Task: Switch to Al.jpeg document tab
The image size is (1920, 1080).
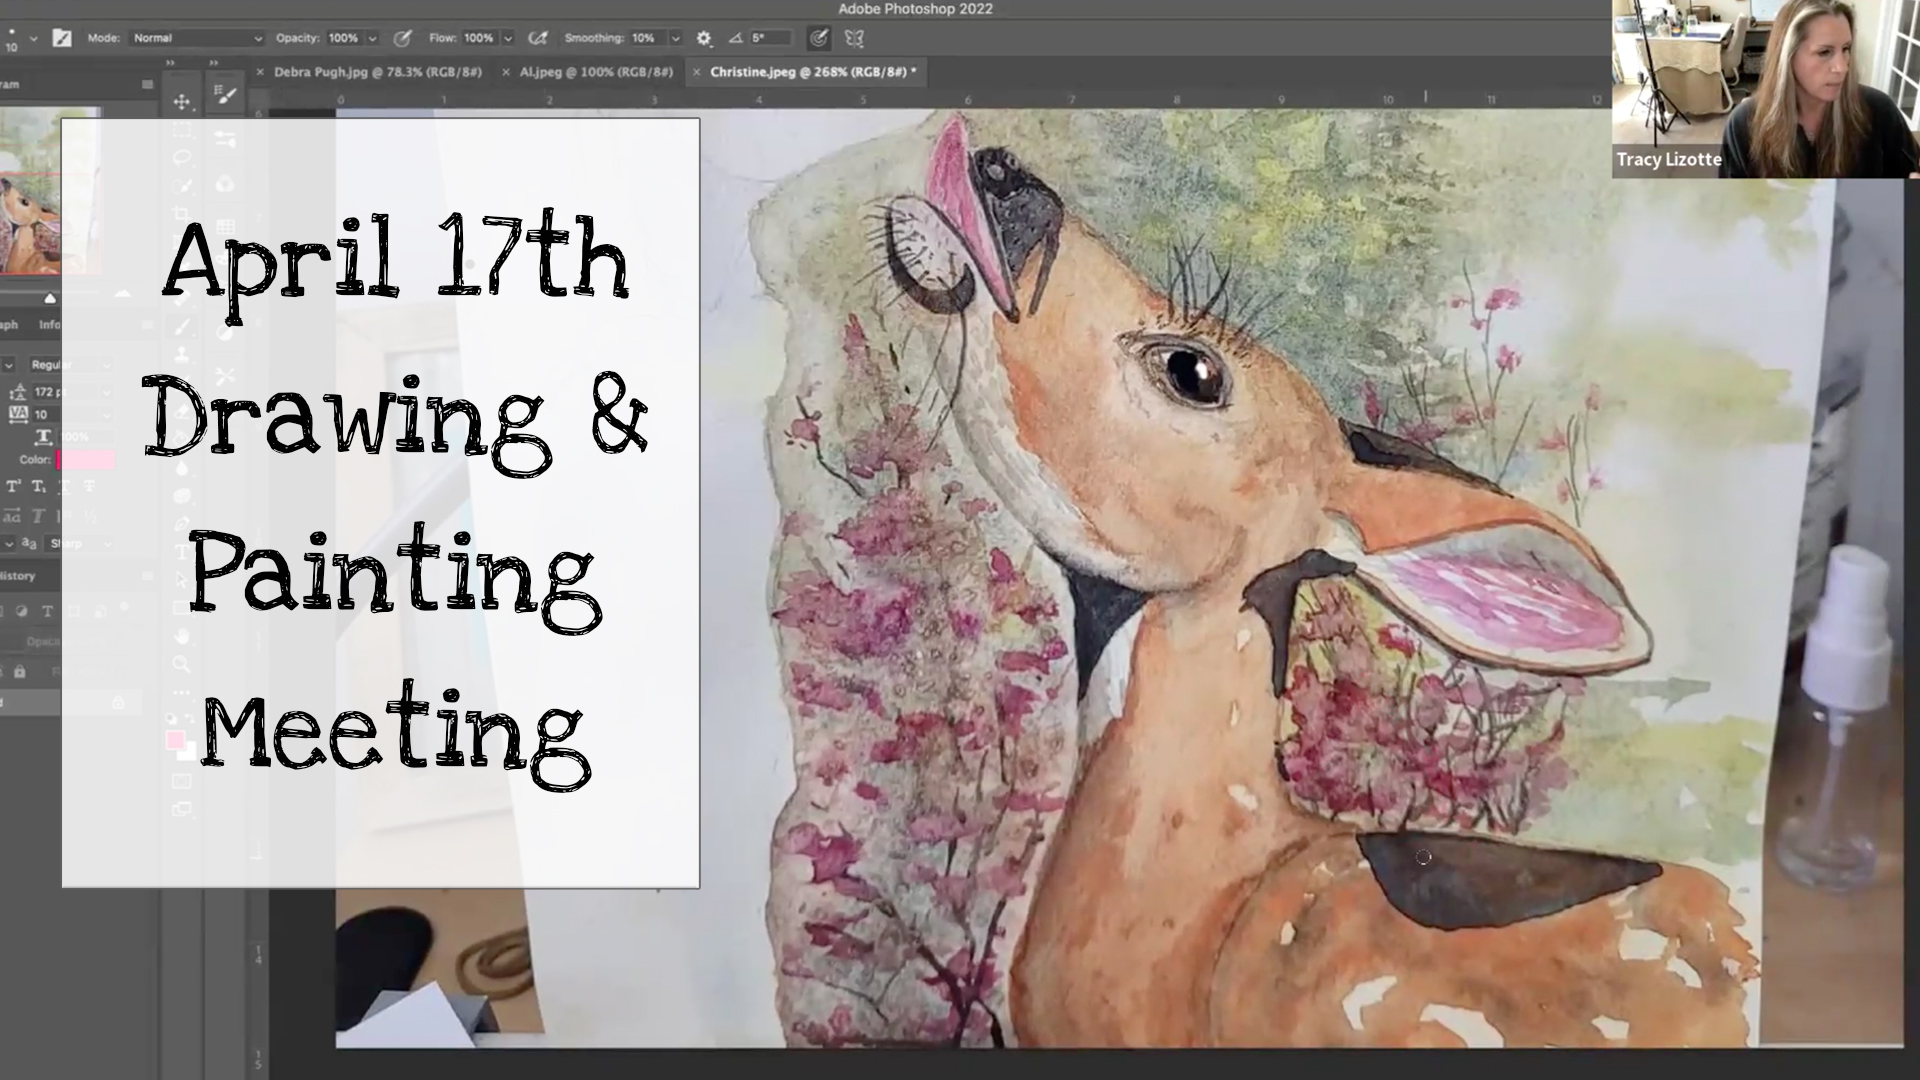Action: (596, 72)
